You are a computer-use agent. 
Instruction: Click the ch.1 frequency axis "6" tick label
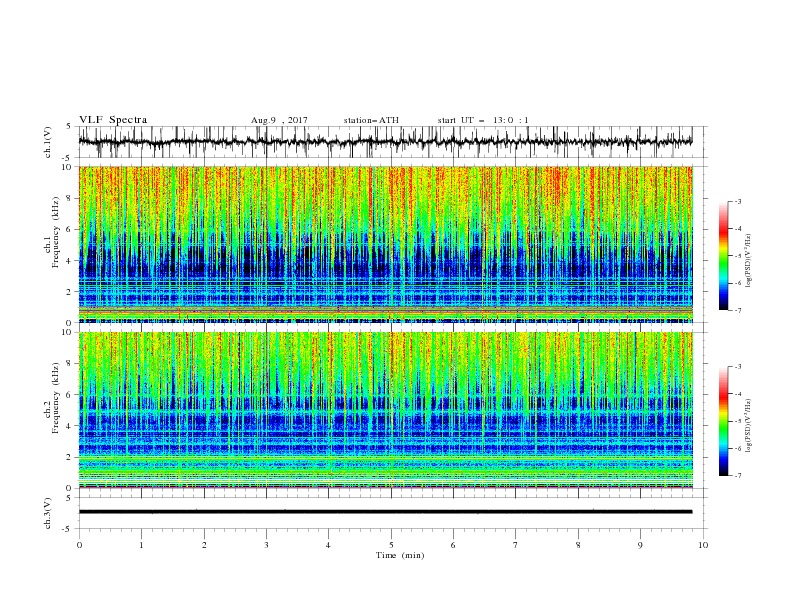coord(69,230)
